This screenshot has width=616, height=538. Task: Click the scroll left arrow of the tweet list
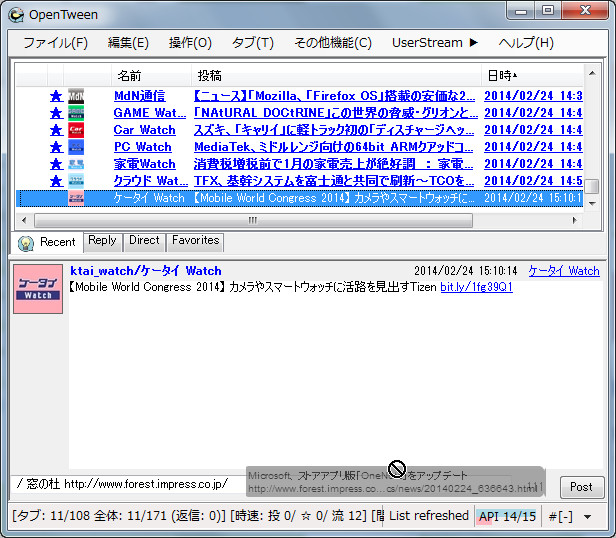pos(24,220)
